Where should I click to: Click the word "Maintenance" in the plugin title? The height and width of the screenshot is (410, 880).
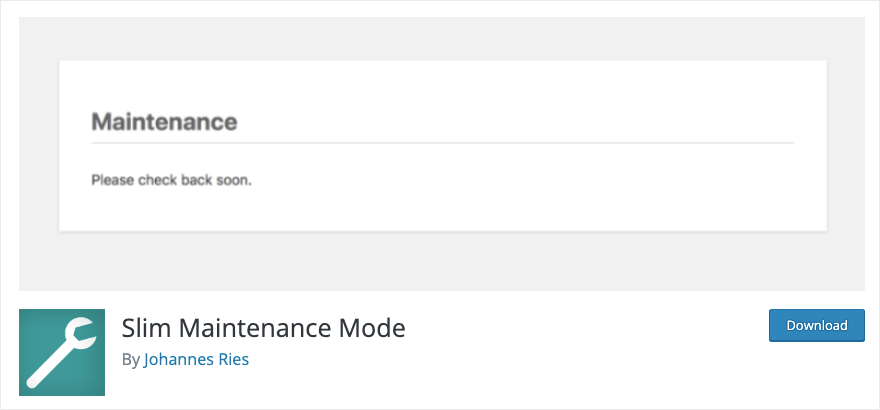click(256, 328)
